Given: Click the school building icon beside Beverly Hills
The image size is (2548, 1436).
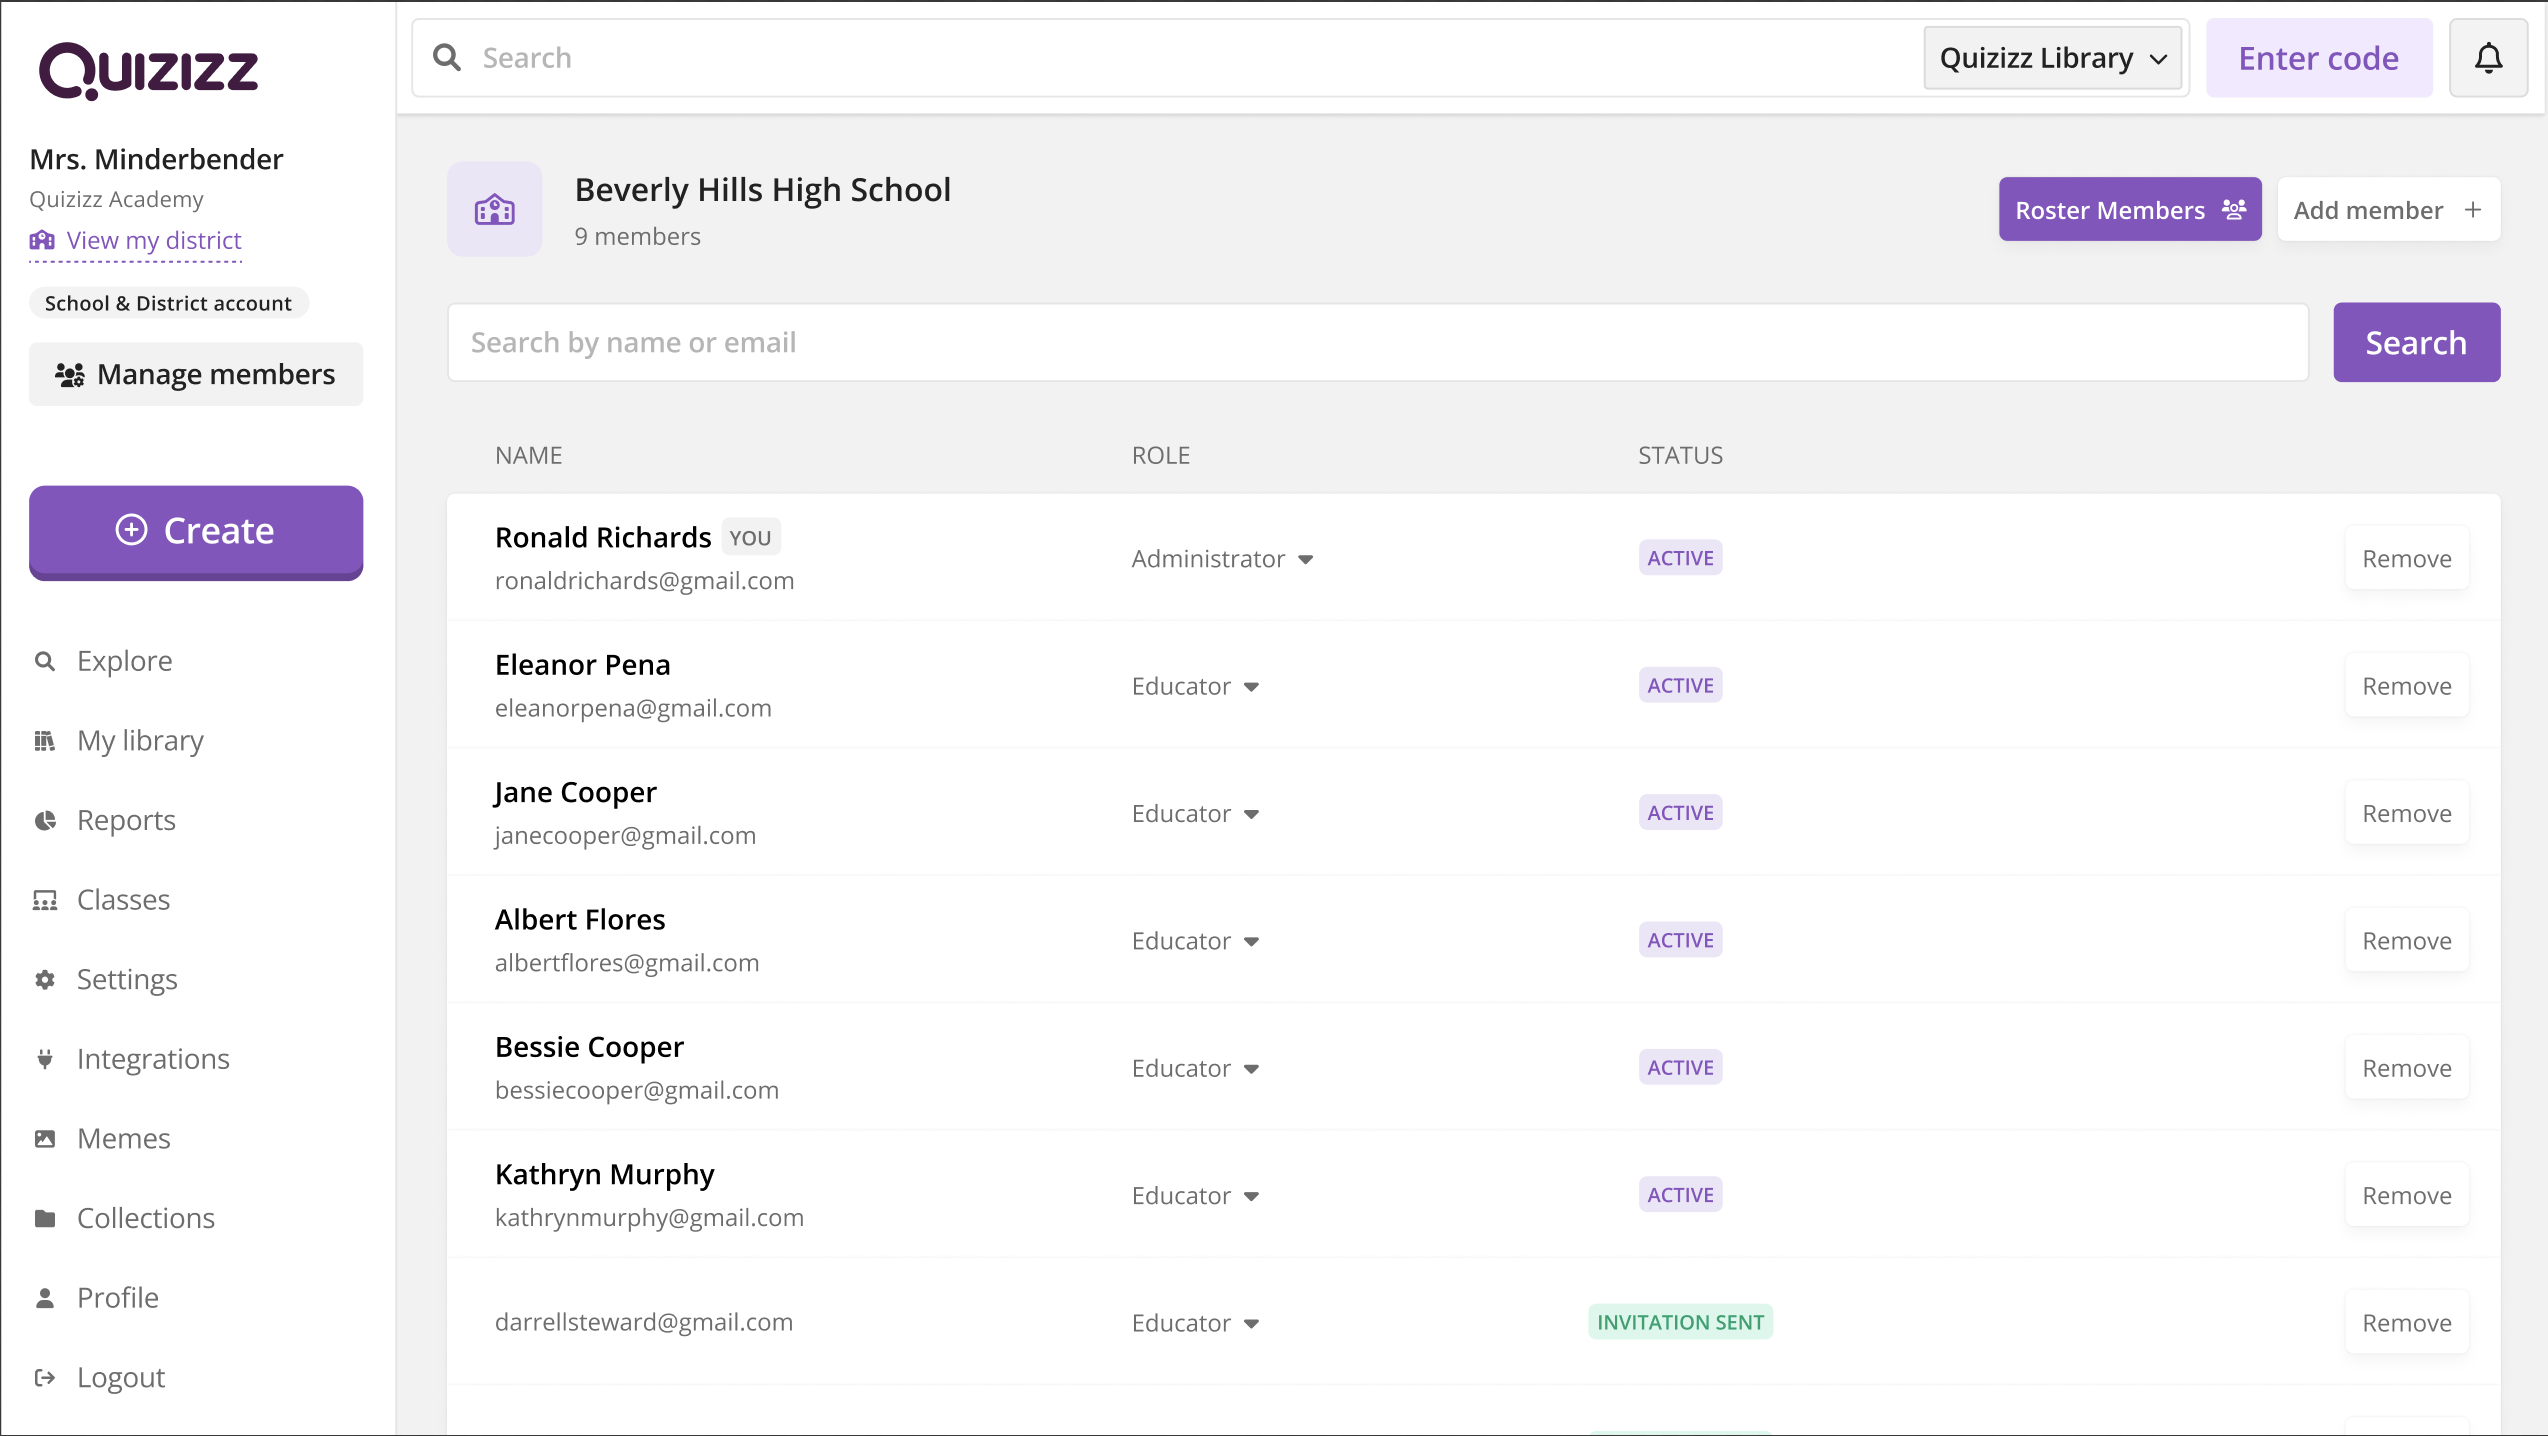Looking at the screenshot, I should tap(495, 210).
